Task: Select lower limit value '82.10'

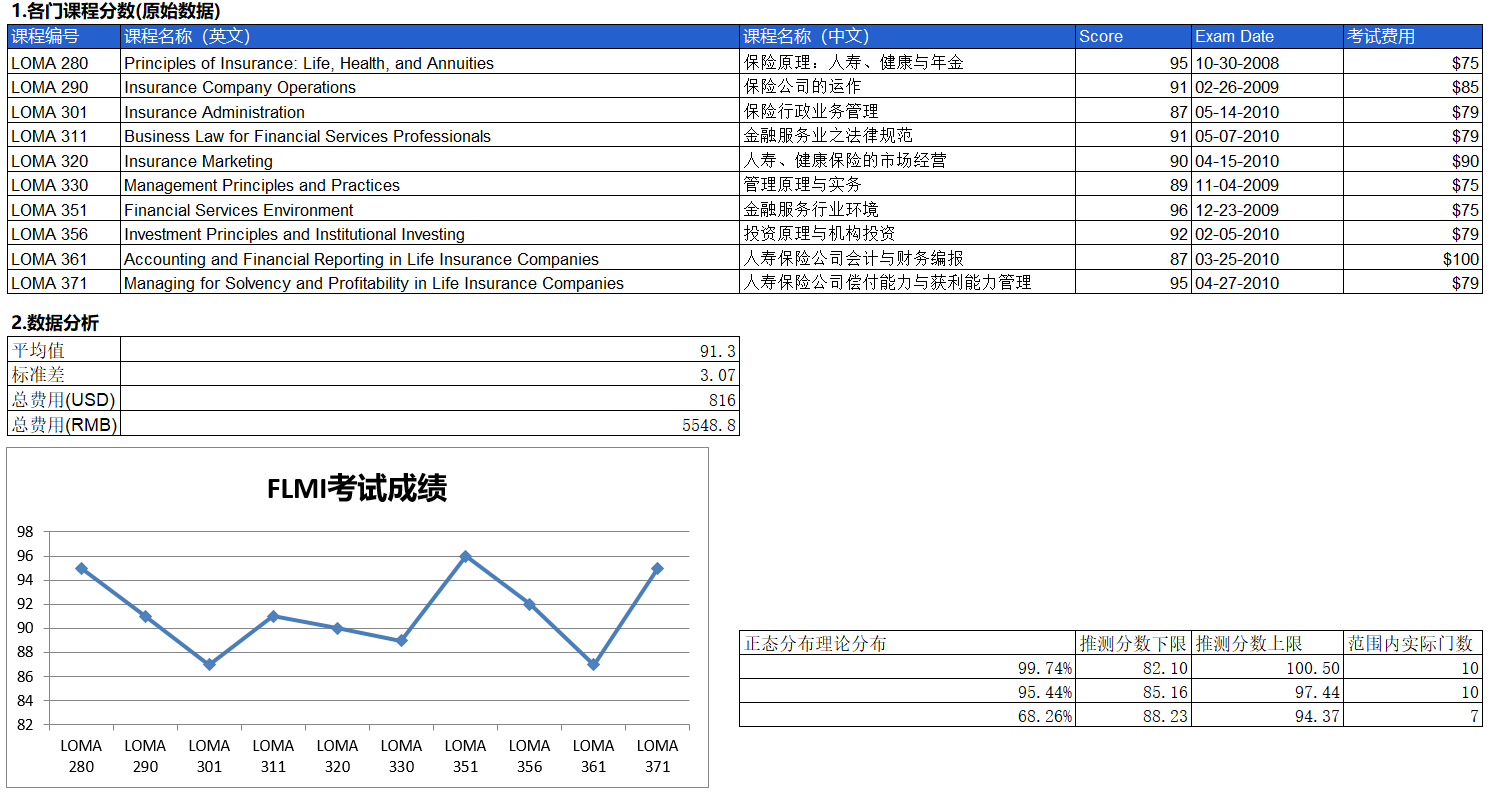Action: click(x=1134, y=668)
